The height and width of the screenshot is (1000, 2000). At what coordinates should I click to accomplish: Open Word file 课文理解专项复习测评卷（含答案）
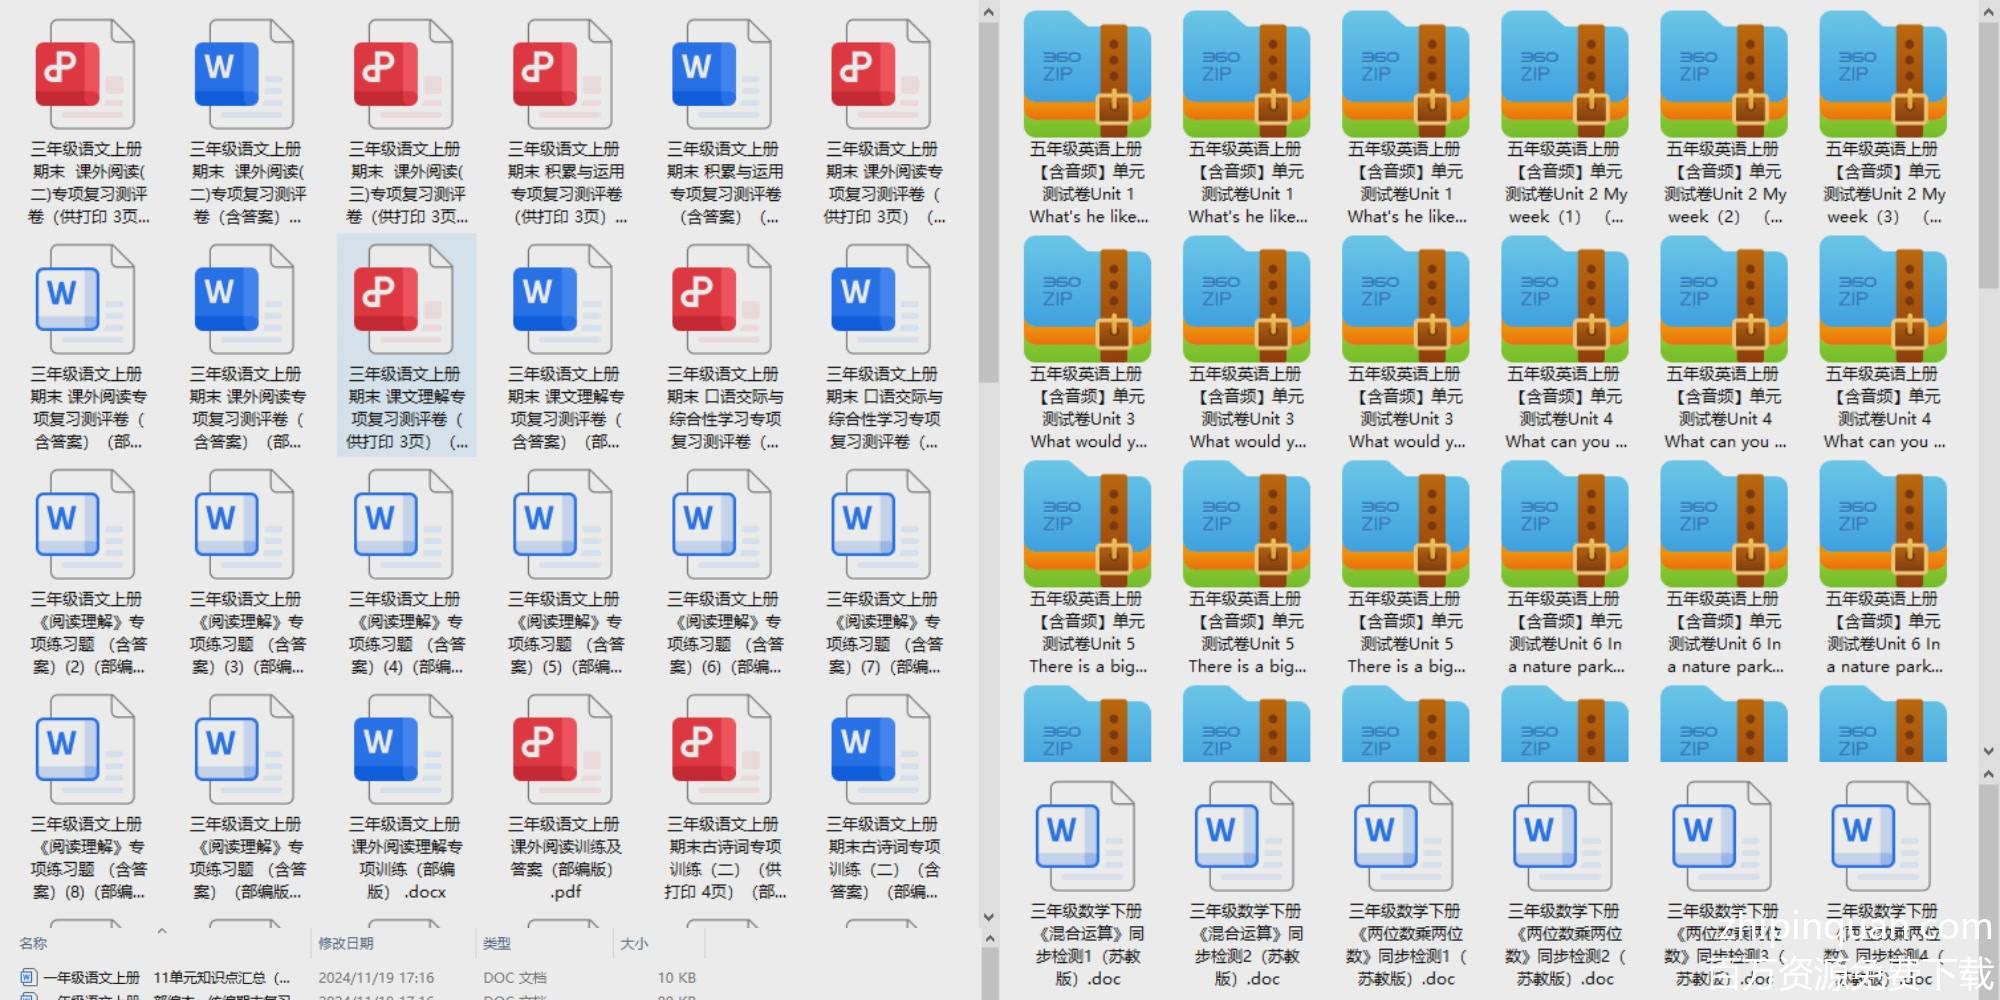pyautogui.click(x=565, y=346)
